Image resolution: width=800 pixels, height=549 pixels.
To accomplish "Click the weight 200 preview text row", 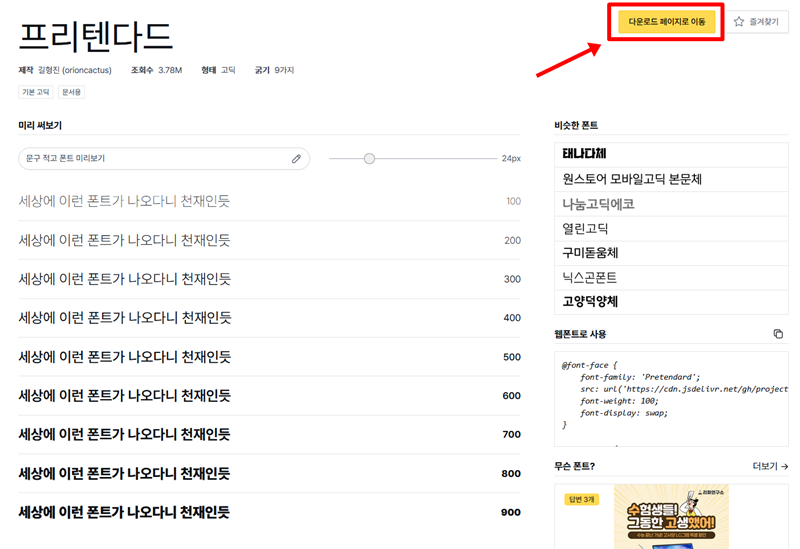I will click(x=269, y=240).
